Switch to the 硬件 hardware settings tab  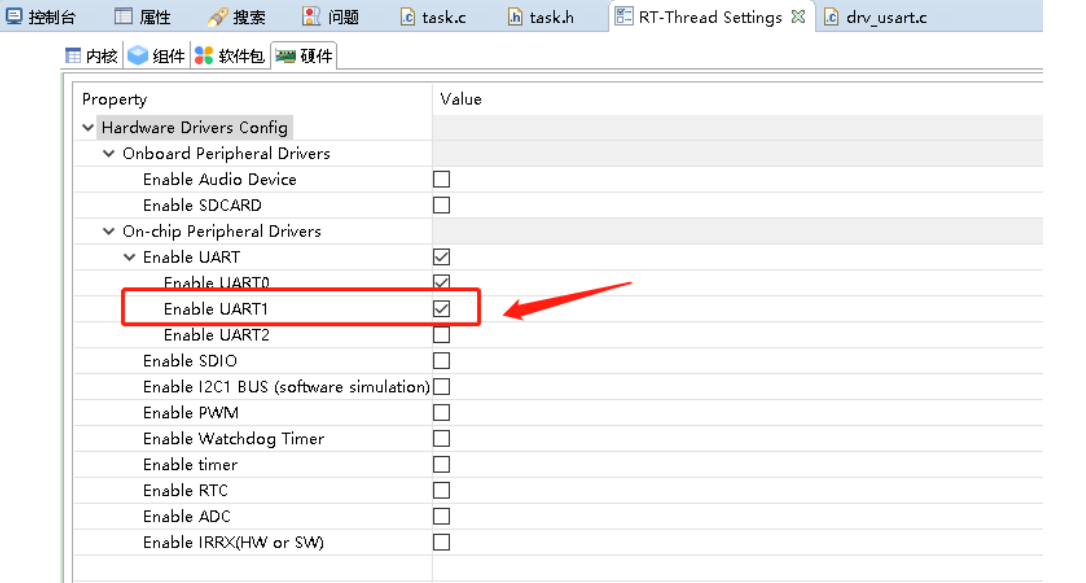click(304, 55)
